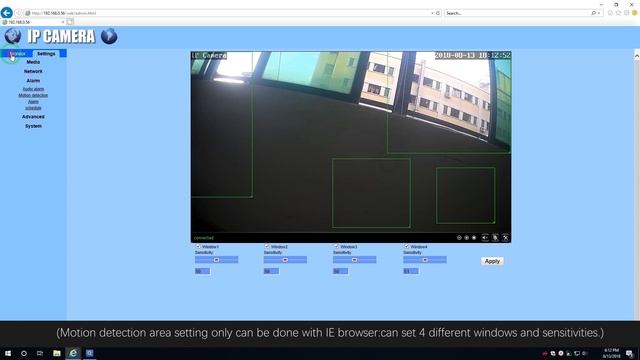
Task: Expand the Media menu section
Action: point(33,62)
